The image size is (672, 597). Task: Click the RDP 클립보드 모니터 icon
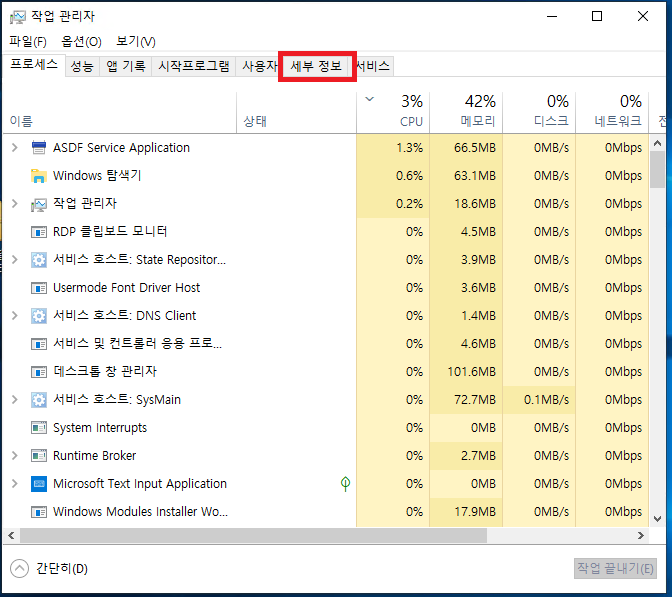[x=39, y=232]
